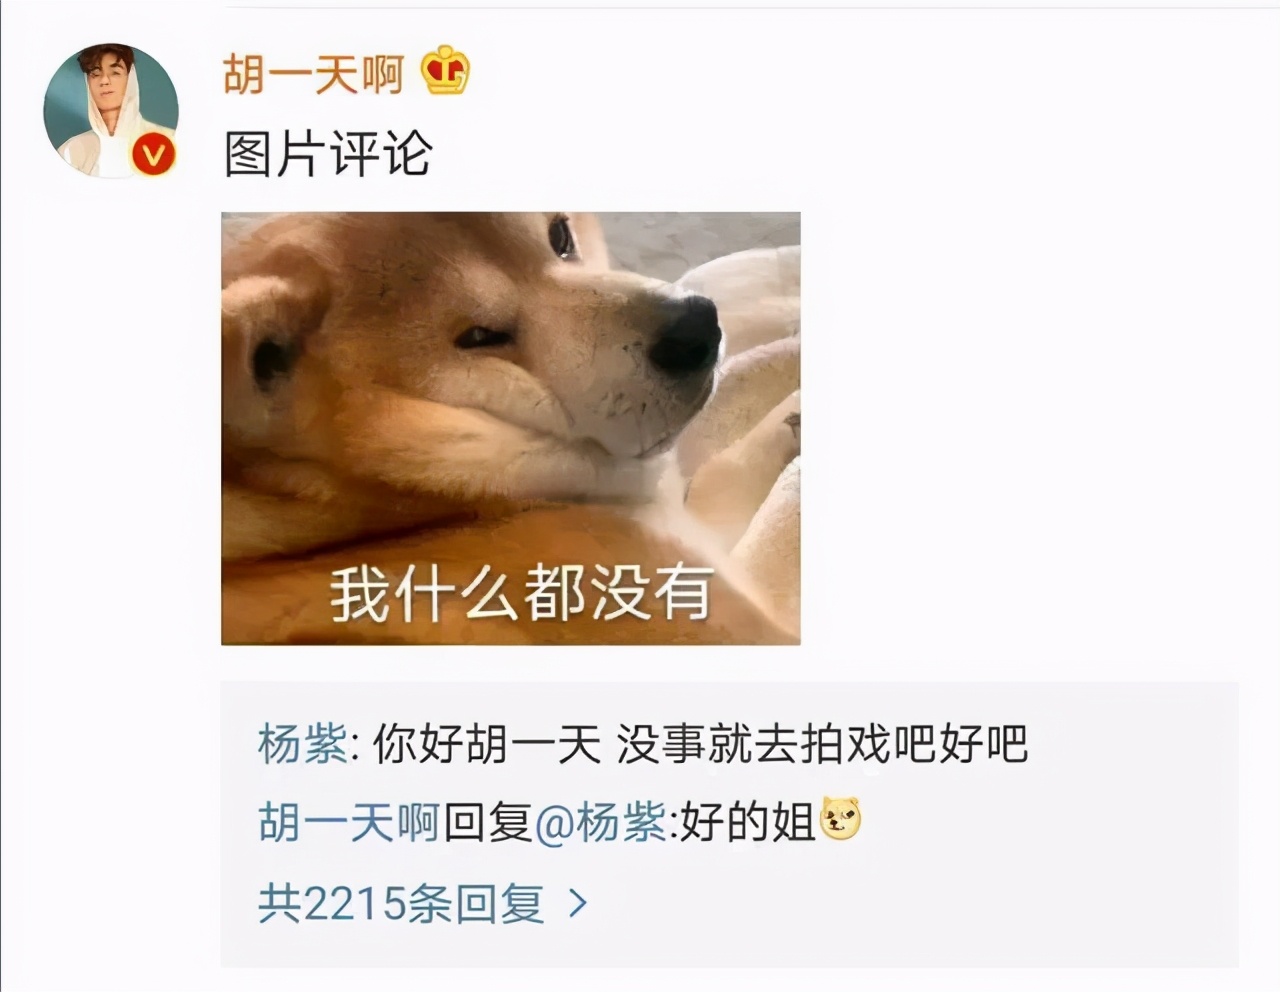Click the reply text 没事就去拍戏吧好吧
1280x992 pixels.
[822, 744]
